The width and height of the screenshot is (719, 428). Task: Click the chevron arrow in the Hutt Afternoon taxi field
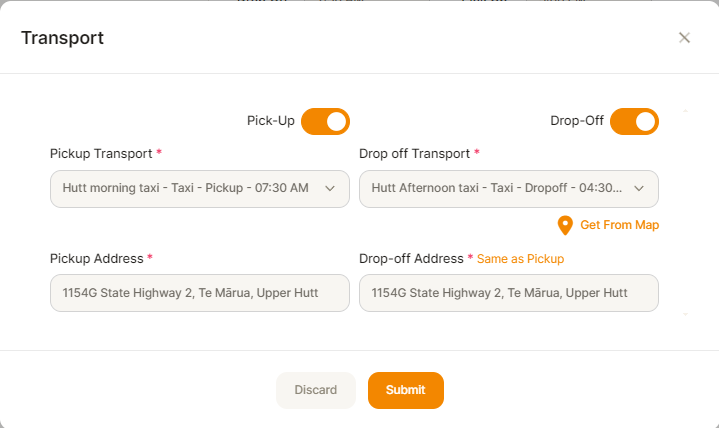click(x=639, y=189)
